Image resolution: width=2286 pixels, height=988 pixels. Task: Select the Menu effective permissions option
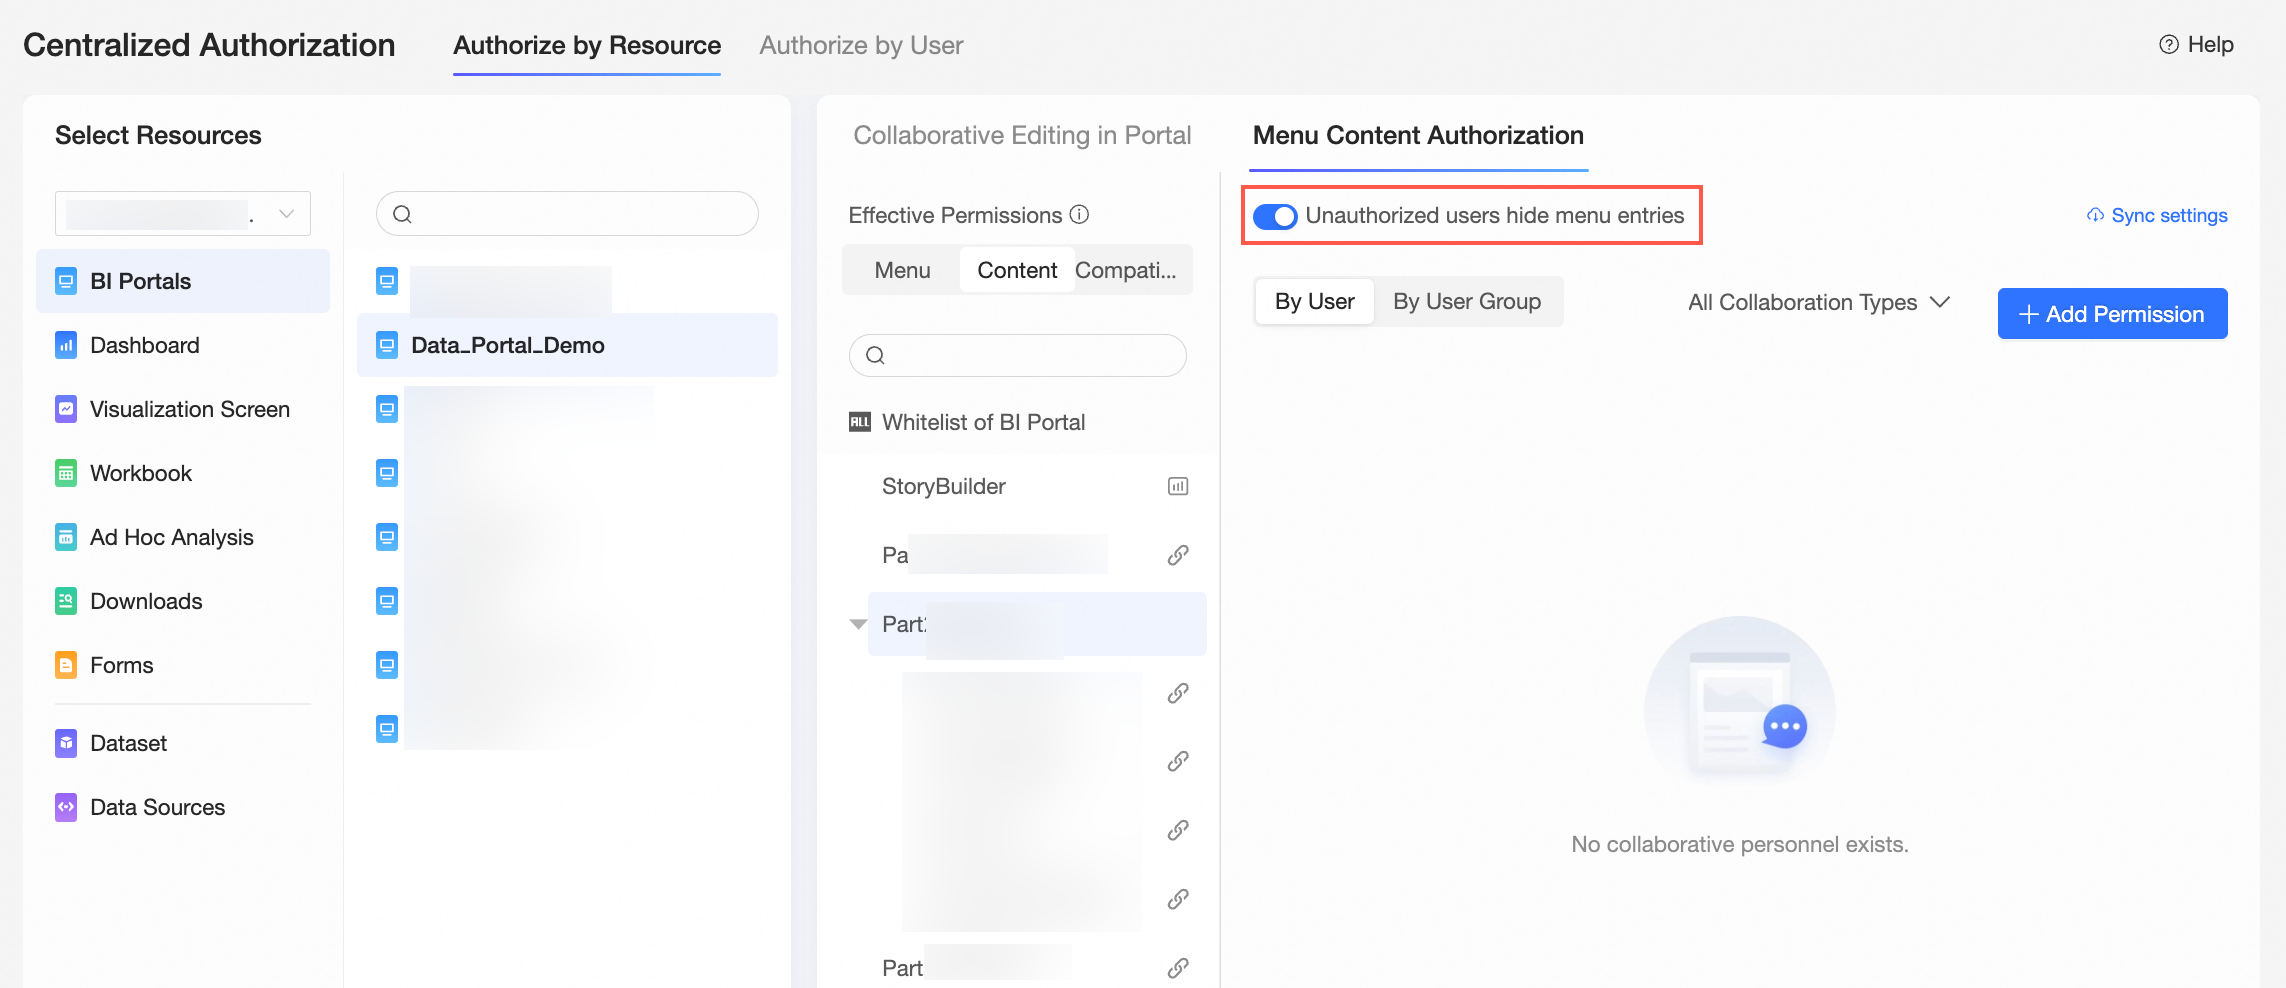[x=902, y=270]
